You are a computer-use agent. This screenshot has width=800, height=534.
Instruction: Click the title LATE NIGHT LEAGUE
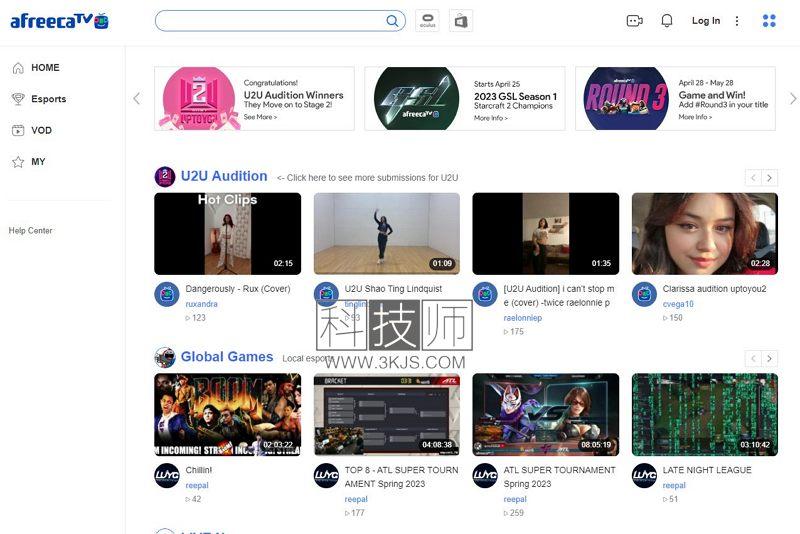pos(707,470)
